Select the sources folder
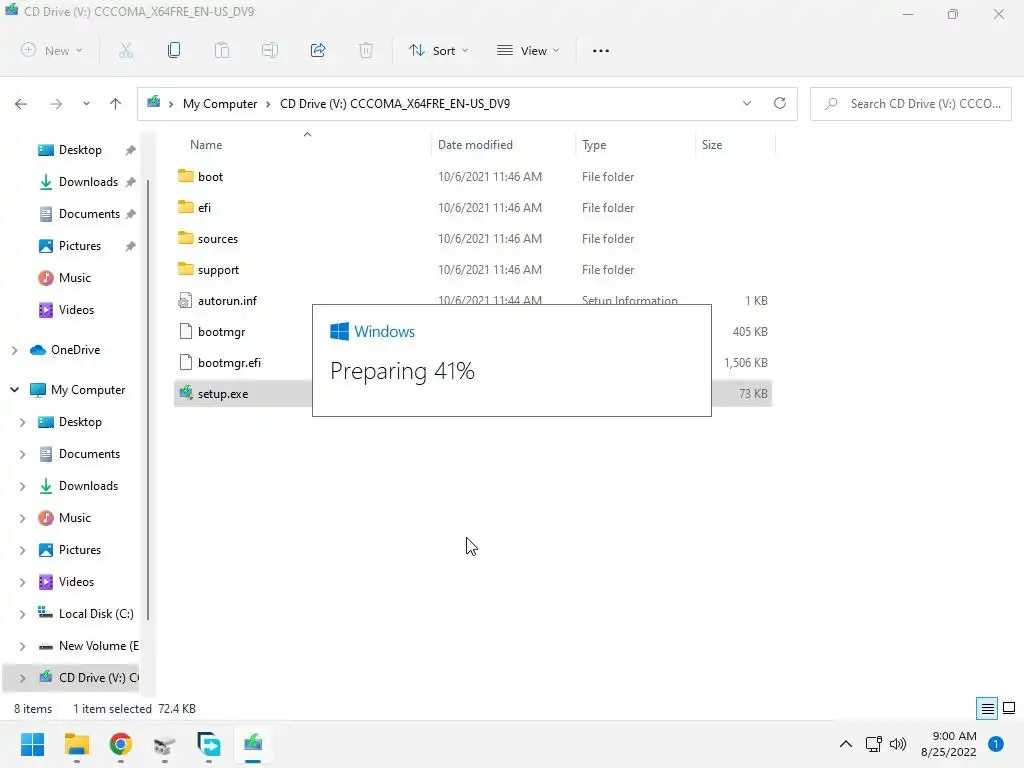The width and height of the screenshot is (1024, 768). (473, 239)
